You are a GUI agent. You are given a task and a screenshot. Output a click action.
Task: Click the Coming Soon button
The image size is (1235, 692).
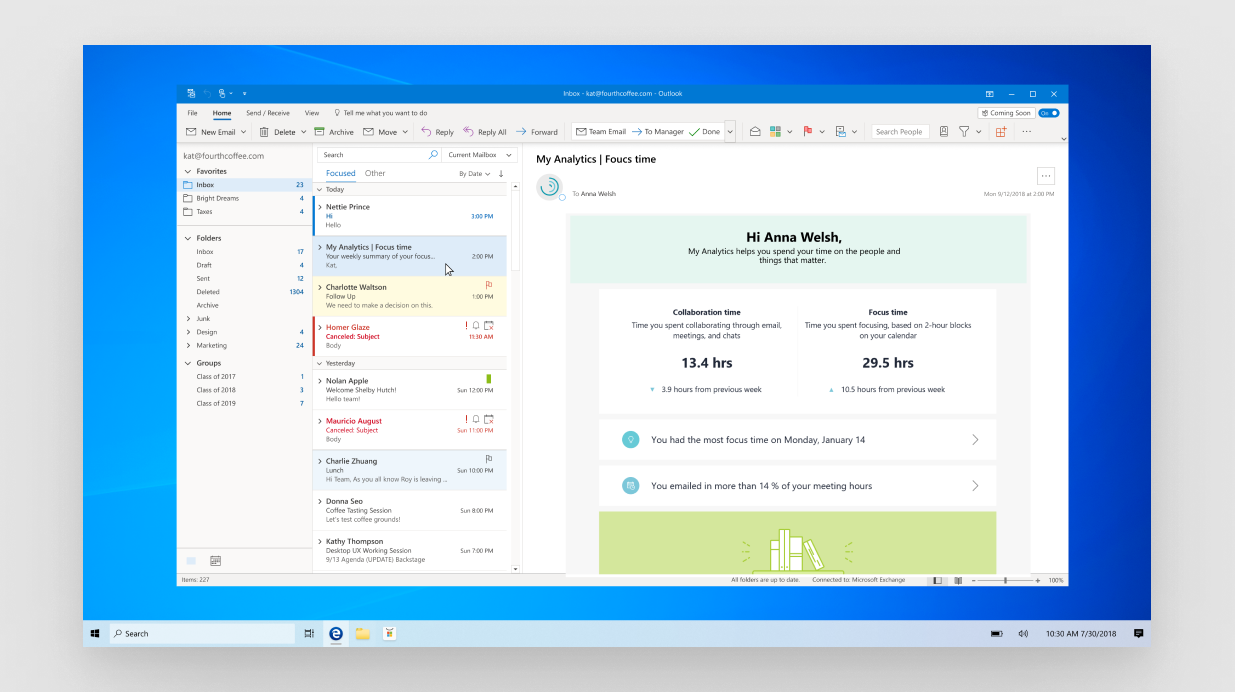[x=1006, y=113]
